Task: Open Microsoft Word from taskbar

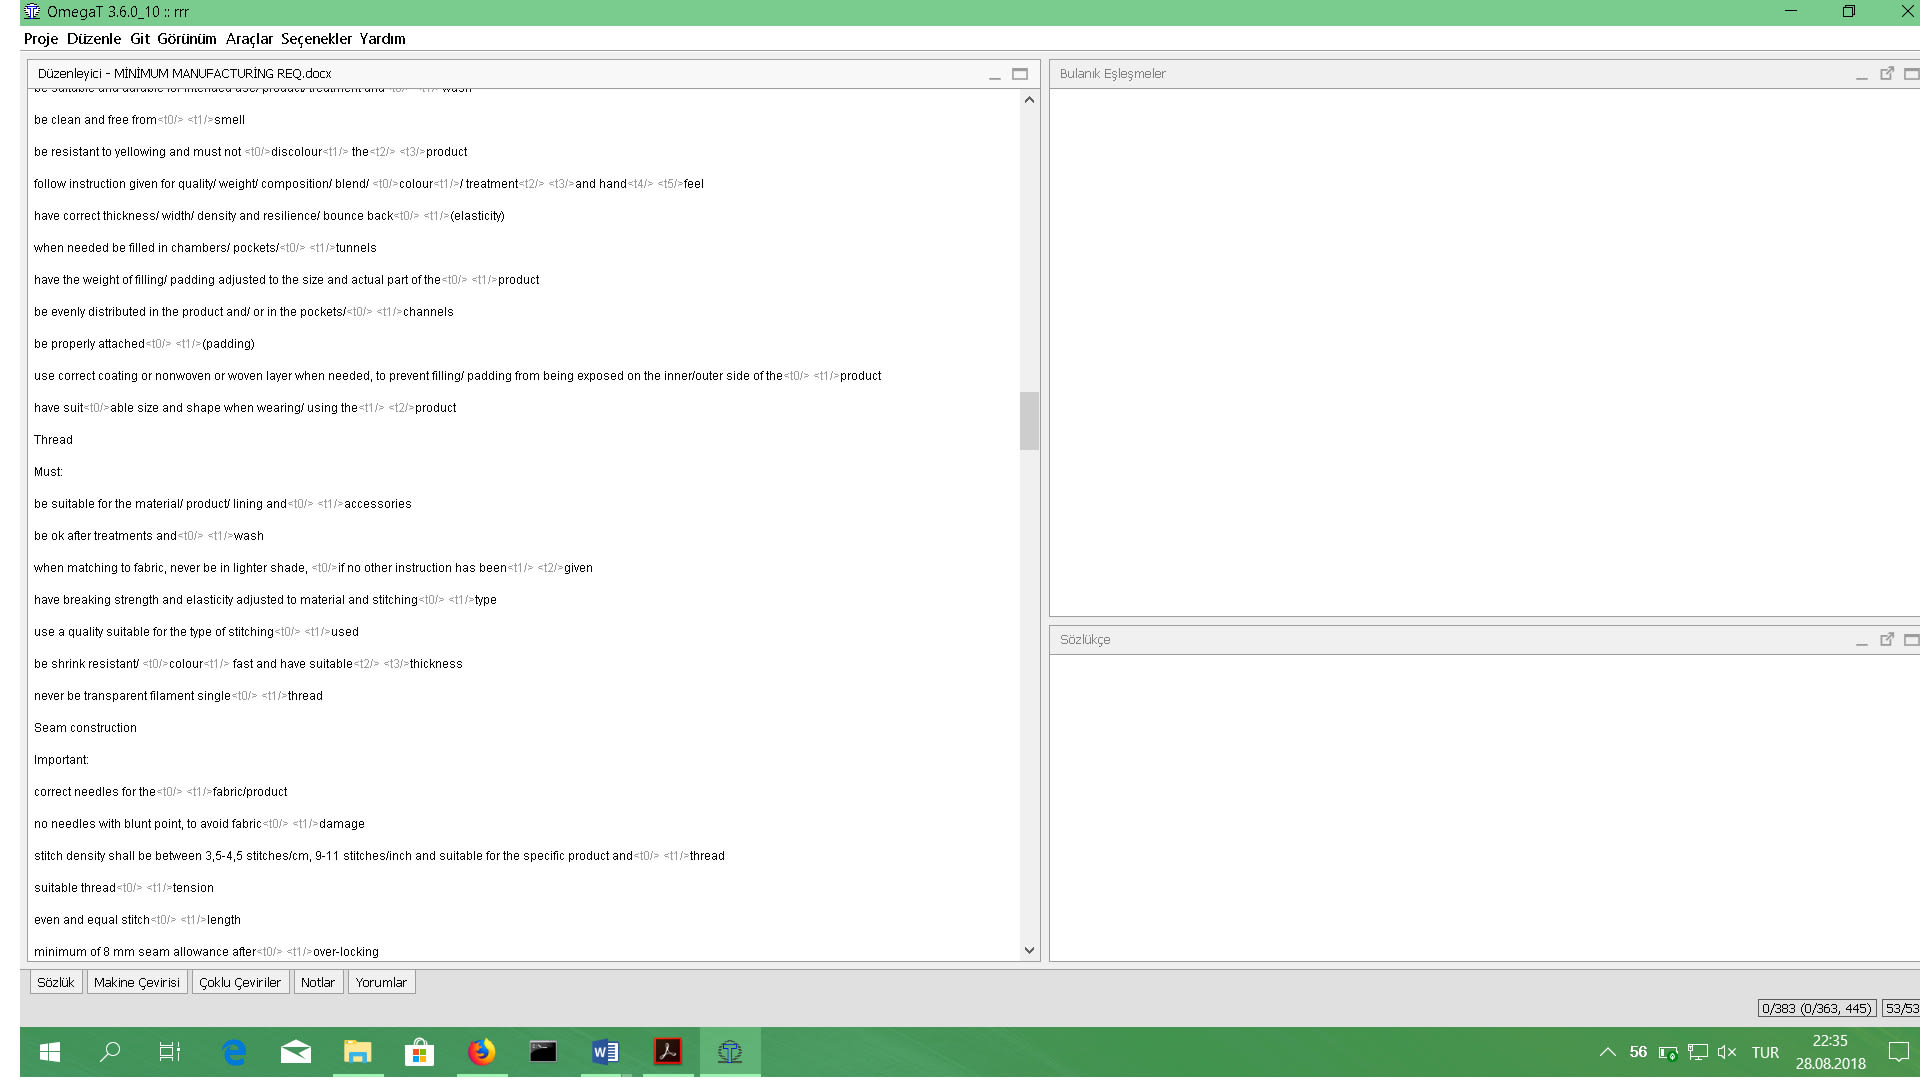Action: tap(605, 1052)
